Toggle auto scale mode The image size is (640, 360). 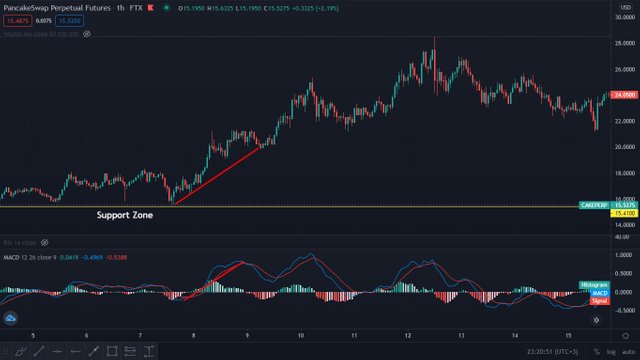coord(629,351)
